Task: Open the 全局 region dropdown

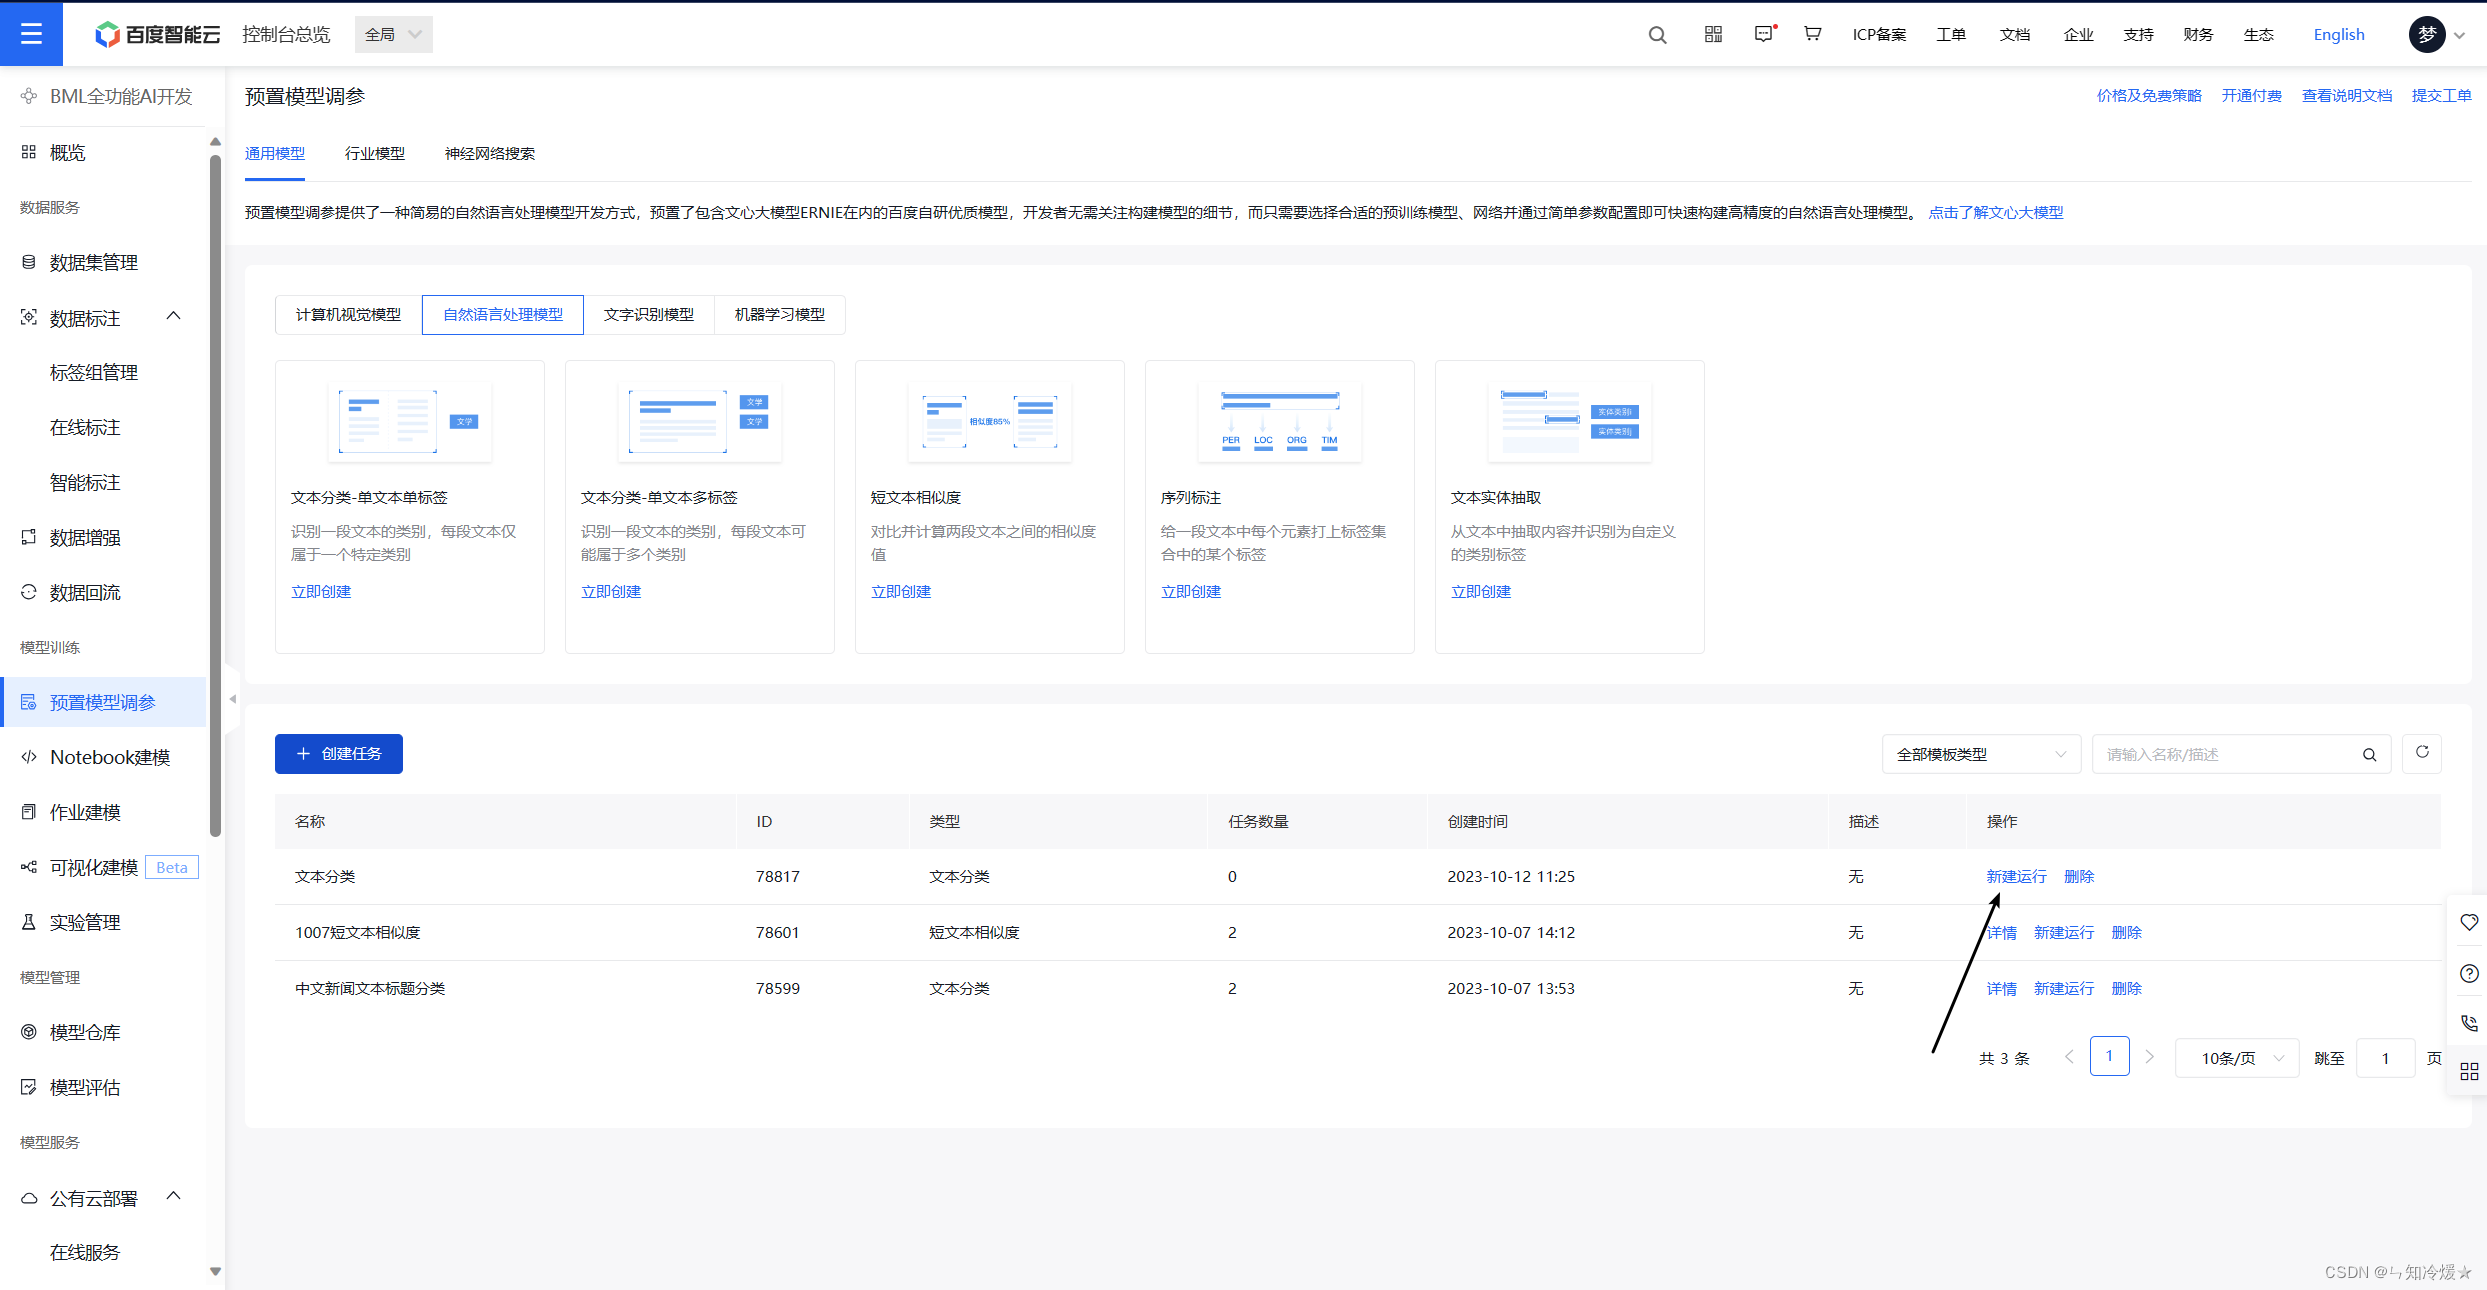Action: tap(393, 34)
